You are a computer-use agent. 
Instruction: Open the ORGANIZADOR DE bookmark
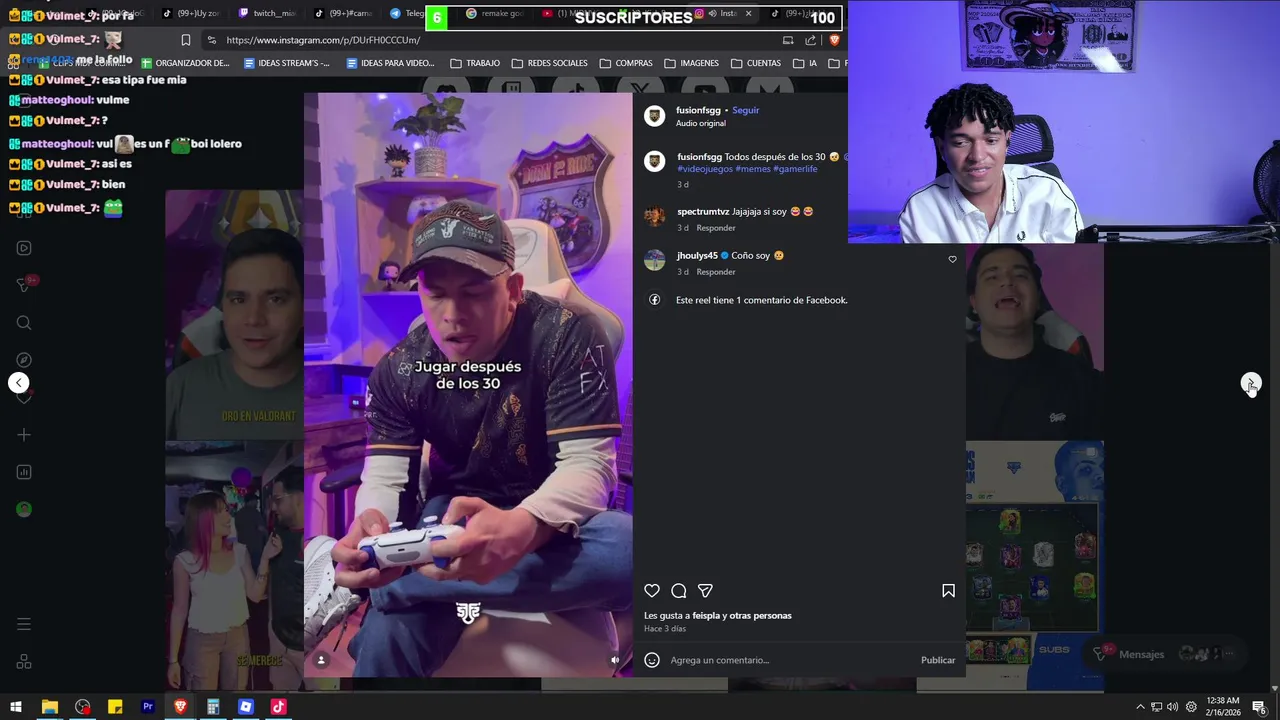click(x=185, y=63)
